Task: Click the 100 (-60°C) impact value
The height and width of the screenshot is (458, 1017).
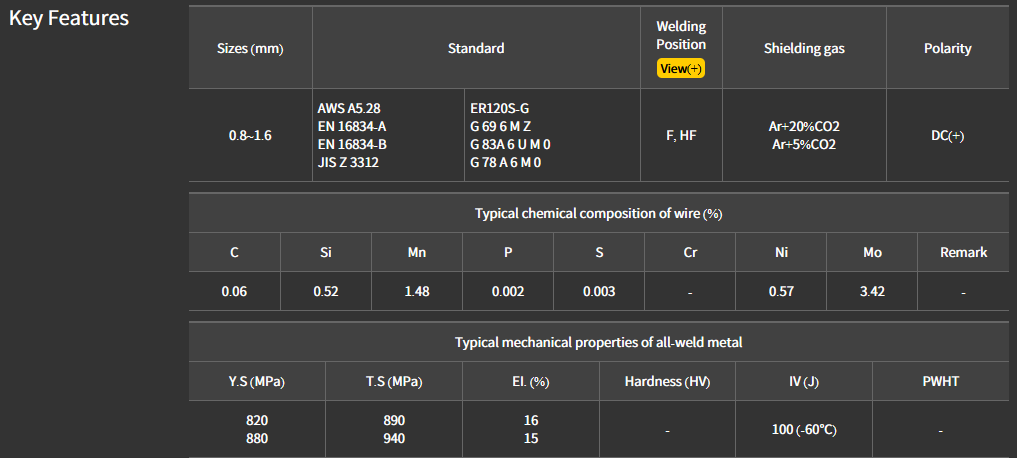Action: (803, 429)
